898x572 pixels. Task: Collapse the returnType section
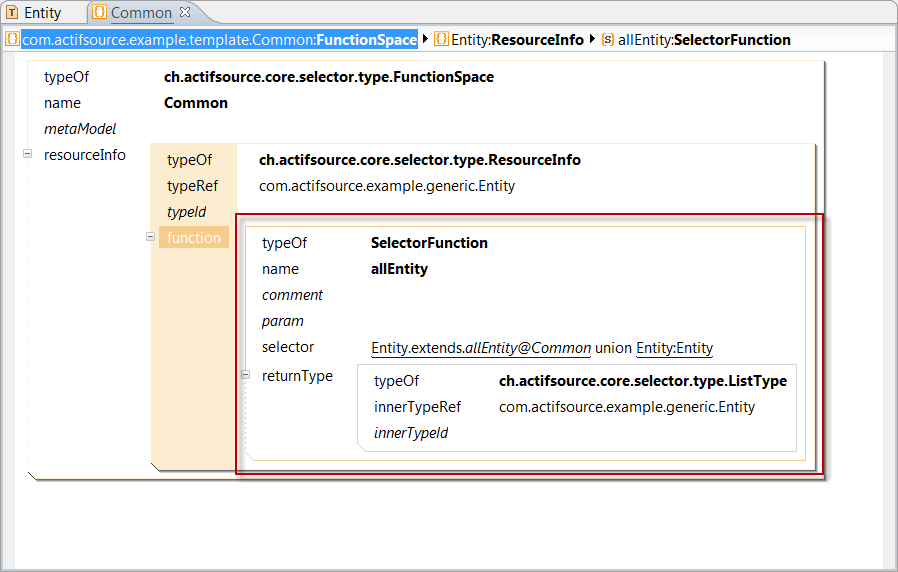(246, 375)
